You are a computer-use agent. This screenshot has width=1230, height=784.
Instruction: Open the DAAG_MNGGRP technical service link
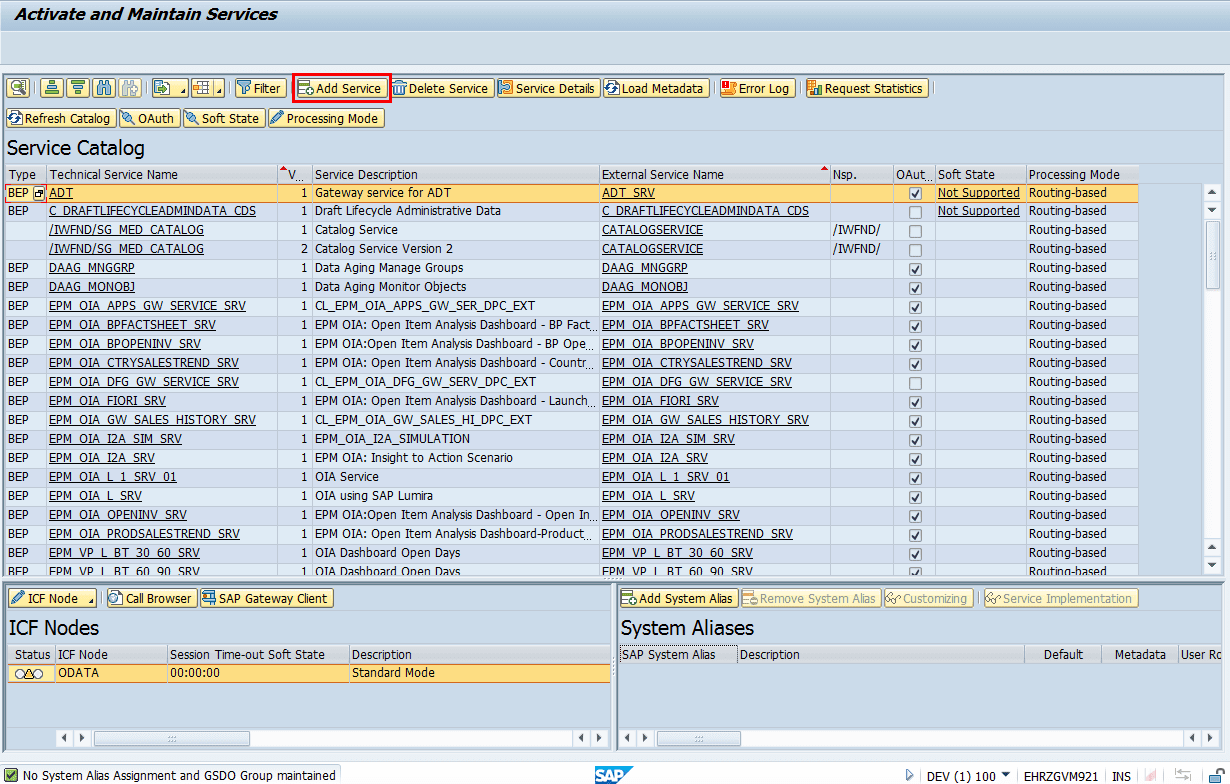pyautogui.click(x=92, y=268)
